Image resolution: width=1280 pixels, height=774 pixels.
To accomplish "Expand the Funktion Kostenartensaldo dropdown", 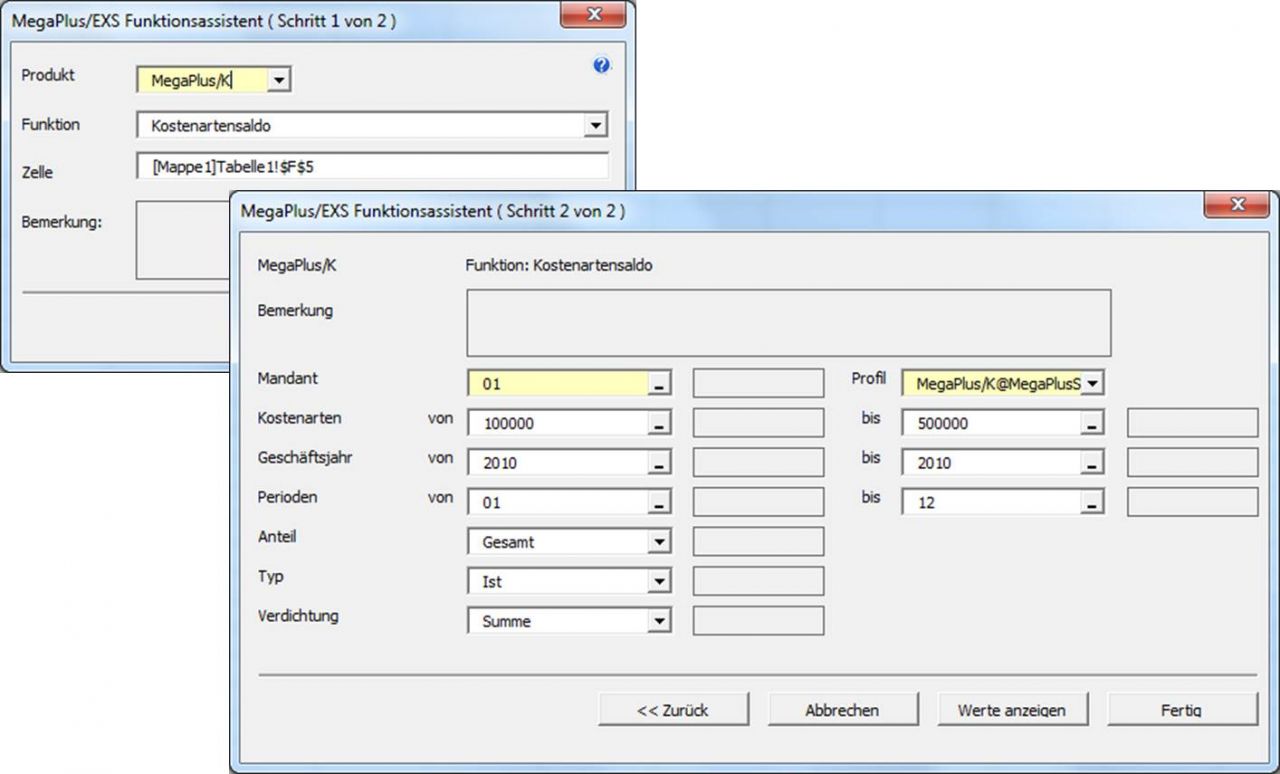I will 596,125.
